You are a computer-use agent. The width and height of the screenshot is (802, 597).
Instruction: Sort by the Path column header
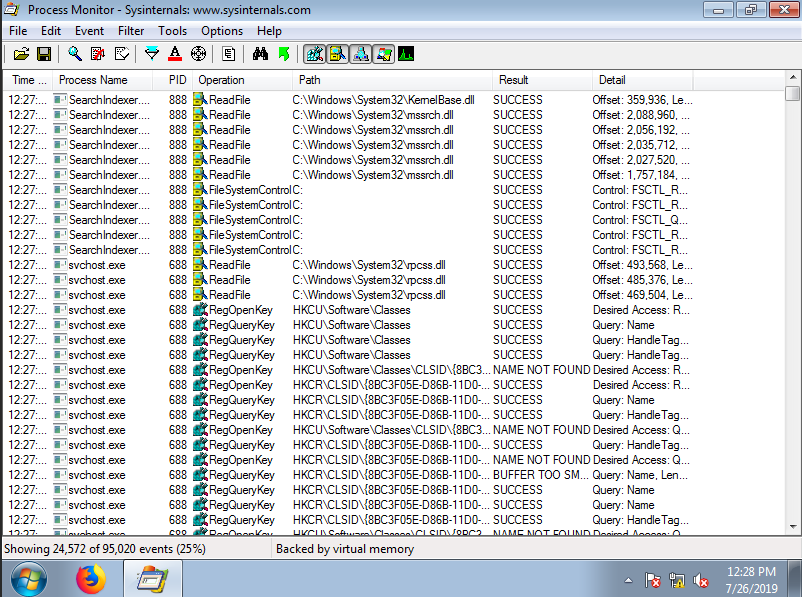point(393,80)
